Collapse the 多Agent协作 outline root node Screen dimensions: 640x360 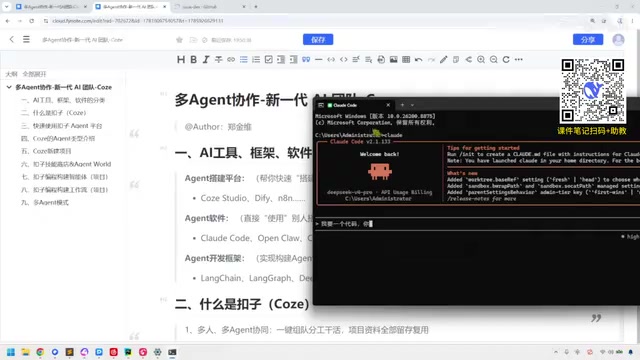9,87
